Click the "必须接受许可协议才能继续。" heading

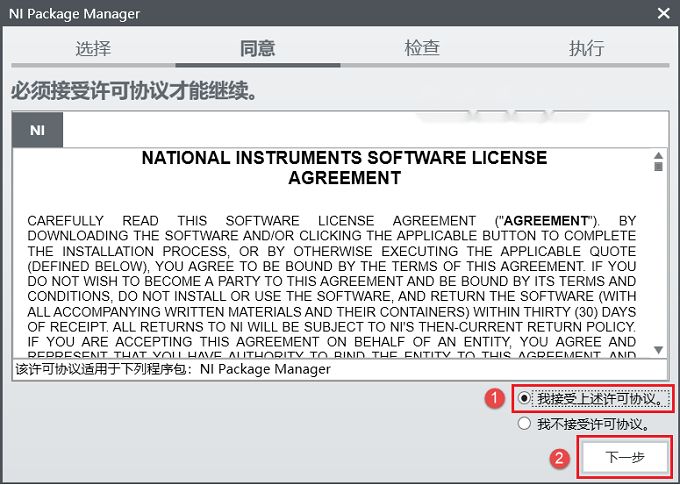click(134, 91)
